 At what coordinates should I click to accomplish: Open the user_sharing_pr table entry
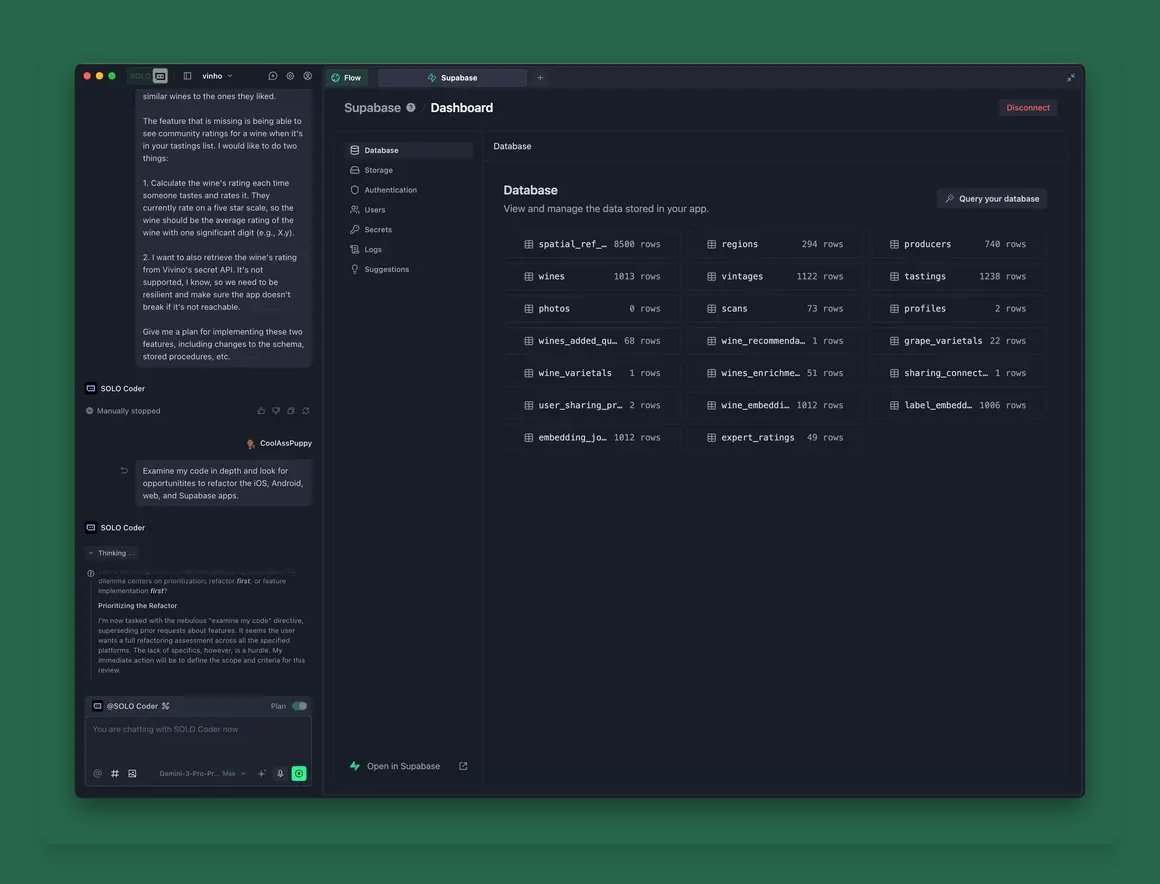coord(592,405)
